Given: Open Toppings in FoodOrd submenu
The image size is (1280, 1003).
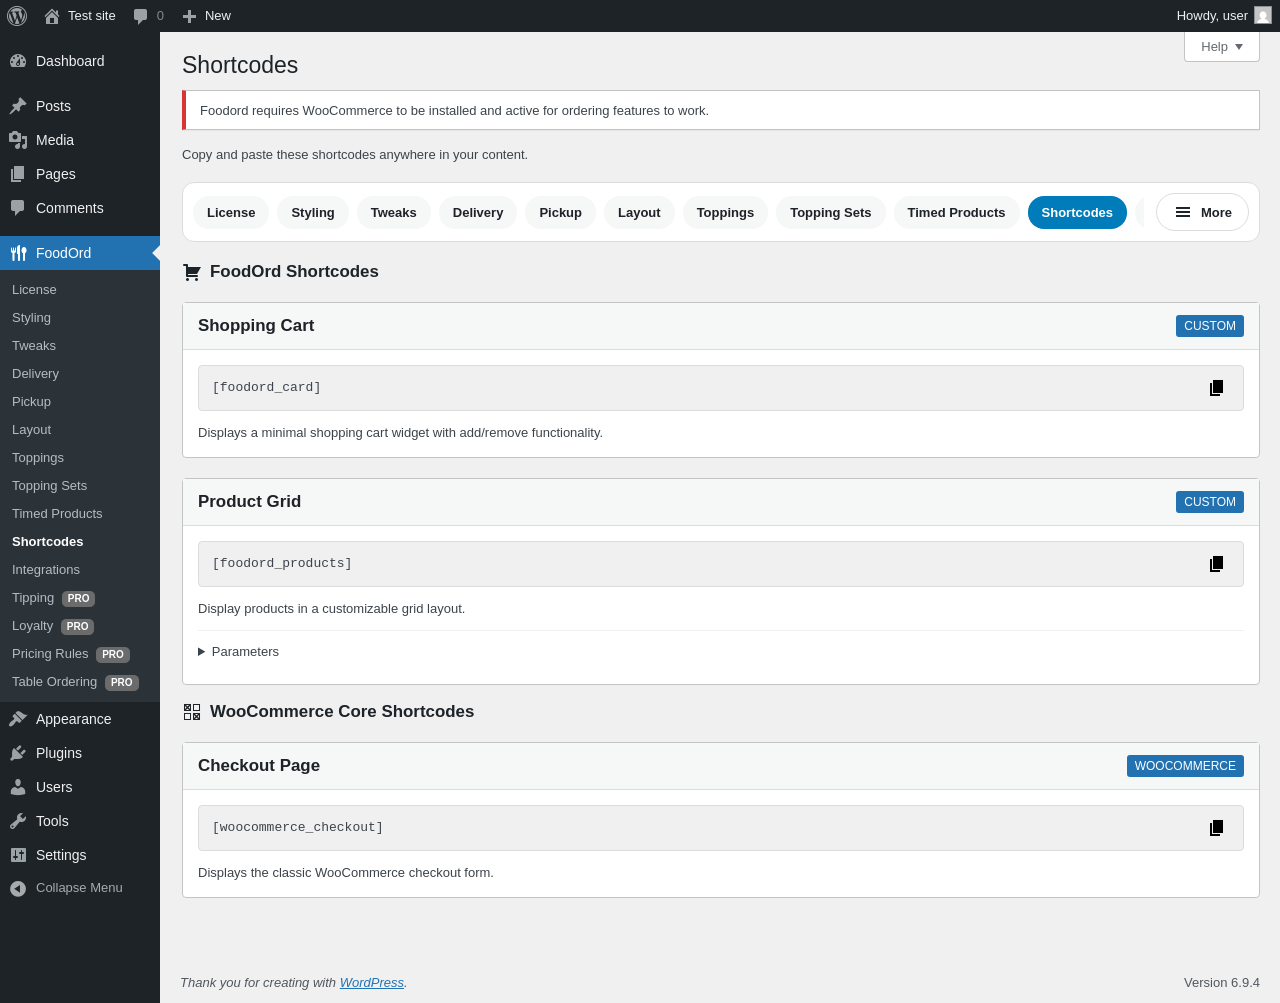Looking at the screenshot, I should (x=80, y=458).
